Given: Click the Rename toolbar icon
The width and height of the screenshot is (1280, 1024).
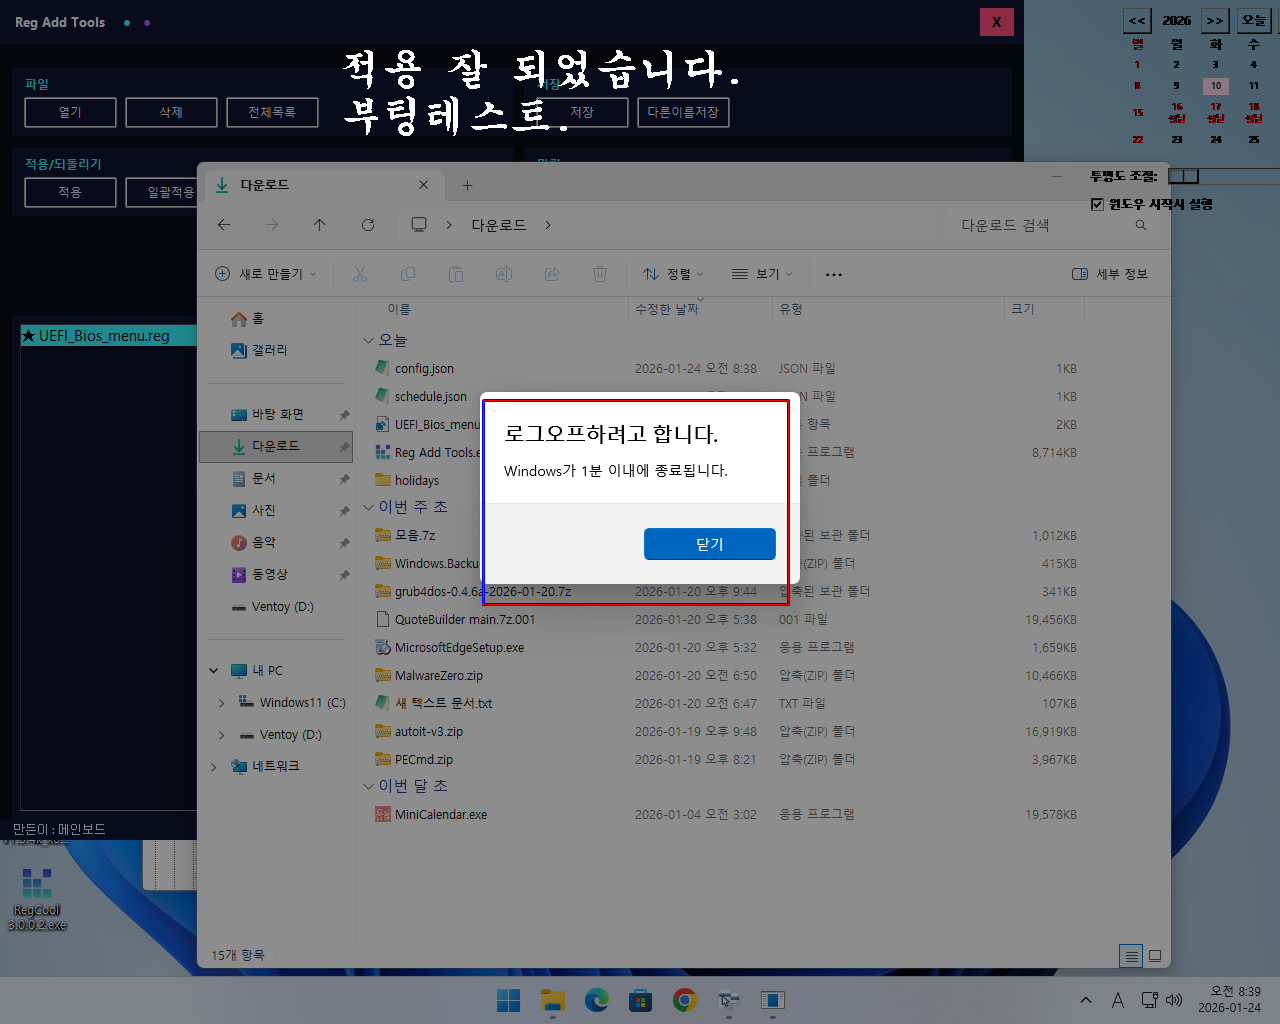Looking at the screenshot, I should pos(504,274).
